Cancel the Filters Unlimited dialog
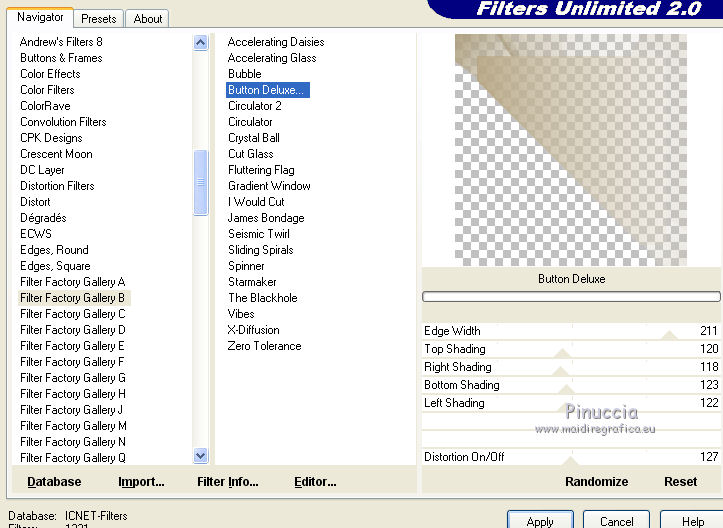Viewport: 723px width, 528px height. (x=616, y=521)
